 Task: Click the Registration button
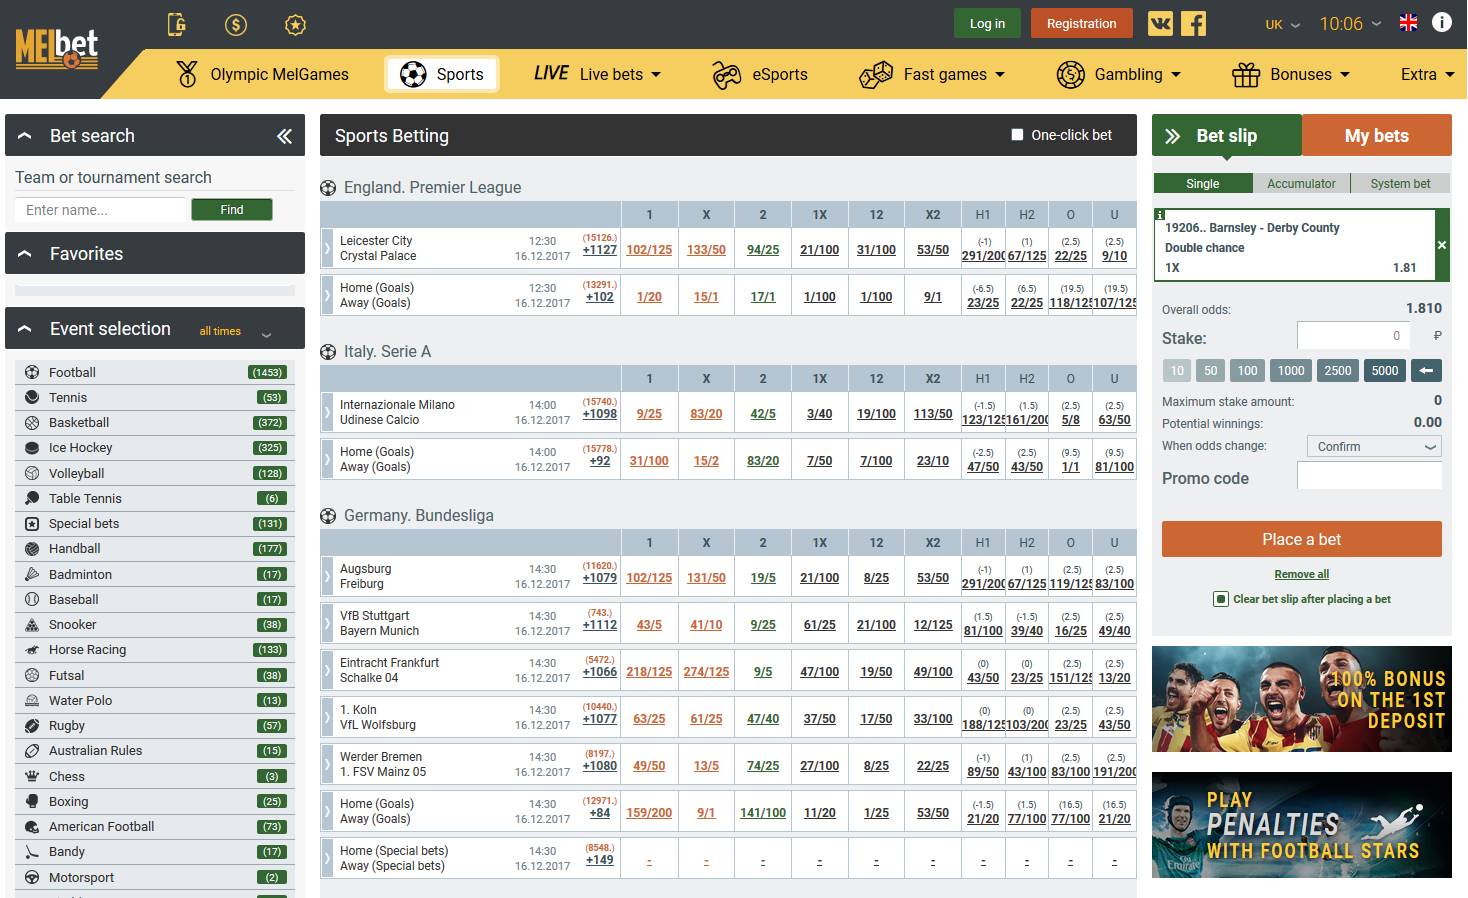pos(1081,23)
